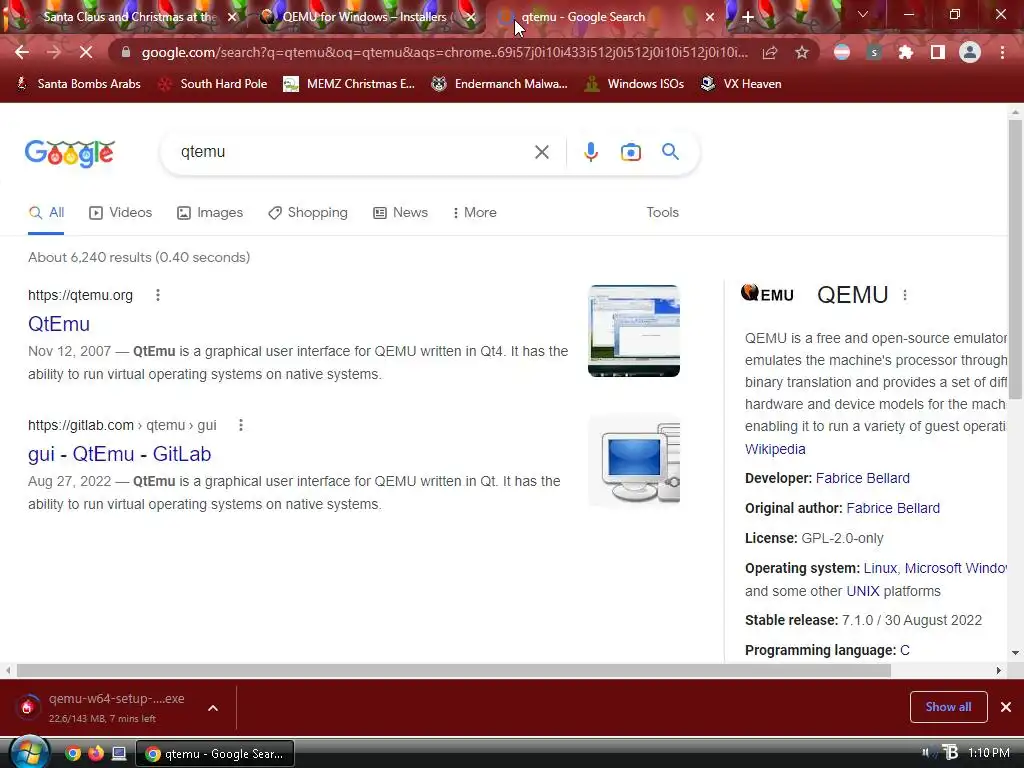Open the Endermanch Malwa... bookmark
The width and height of the screenshot is (1024, 768).
pos(500,84)
